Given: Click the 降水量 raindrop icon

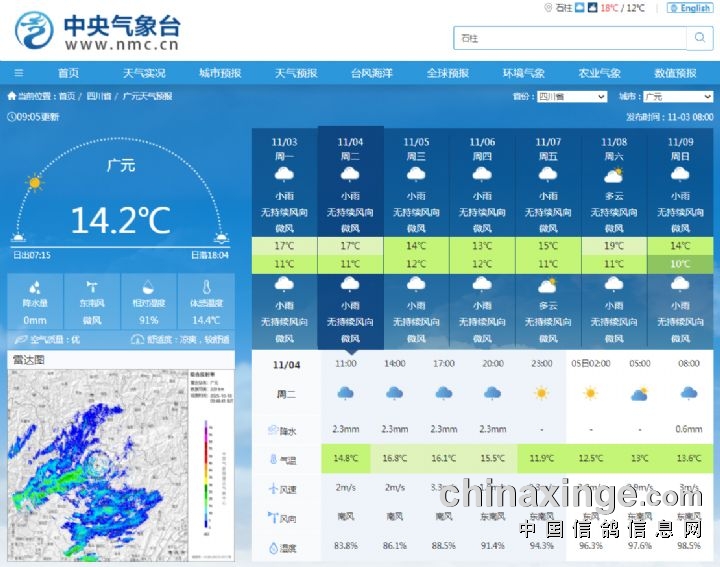Looking at the screenshot, I should (x=35, y=287).
